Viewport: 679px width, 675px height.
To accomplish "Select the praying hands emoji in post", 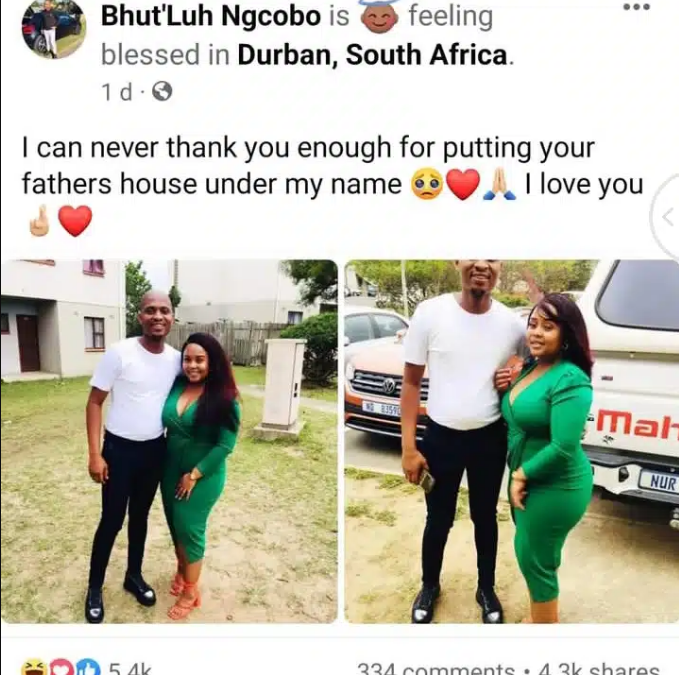I will (x=499, y=185).
